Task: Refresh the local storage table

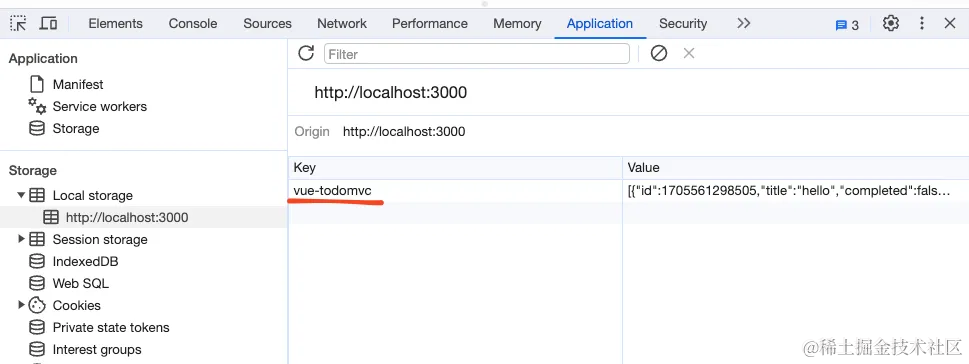Action: click(306, 53)
